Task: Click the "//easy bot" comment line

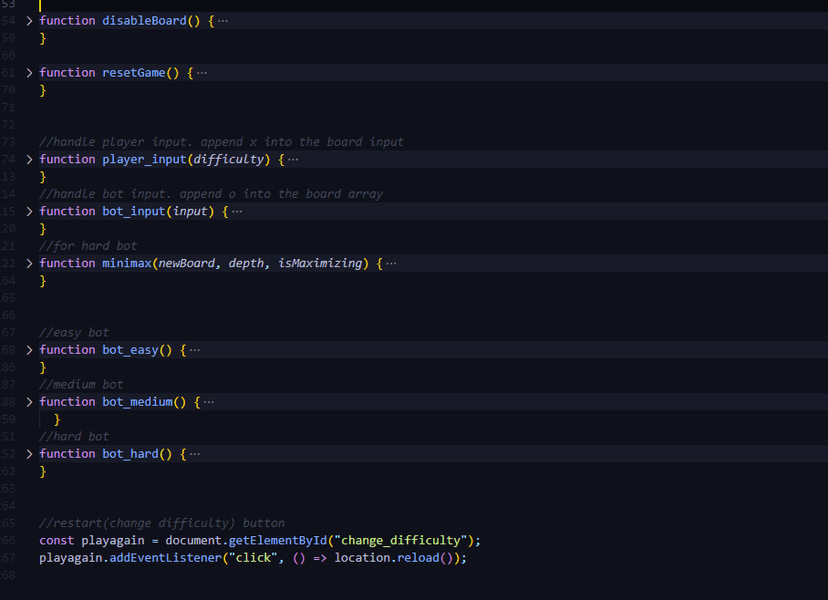Action: [x=74, y=333]
